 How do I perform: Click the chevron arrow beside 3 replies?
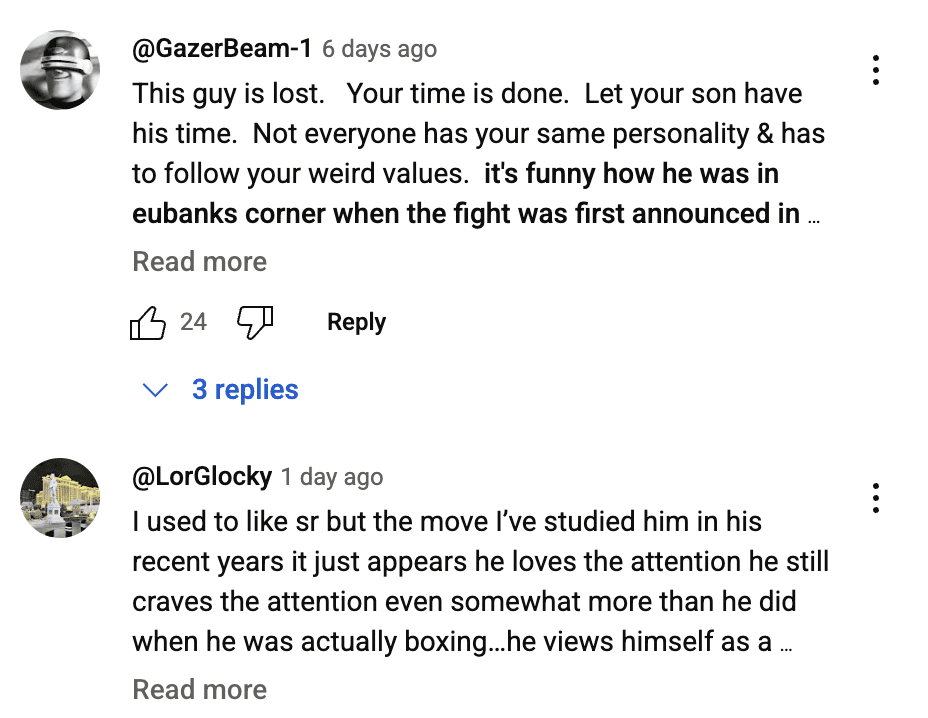click(x=155, y=390)
